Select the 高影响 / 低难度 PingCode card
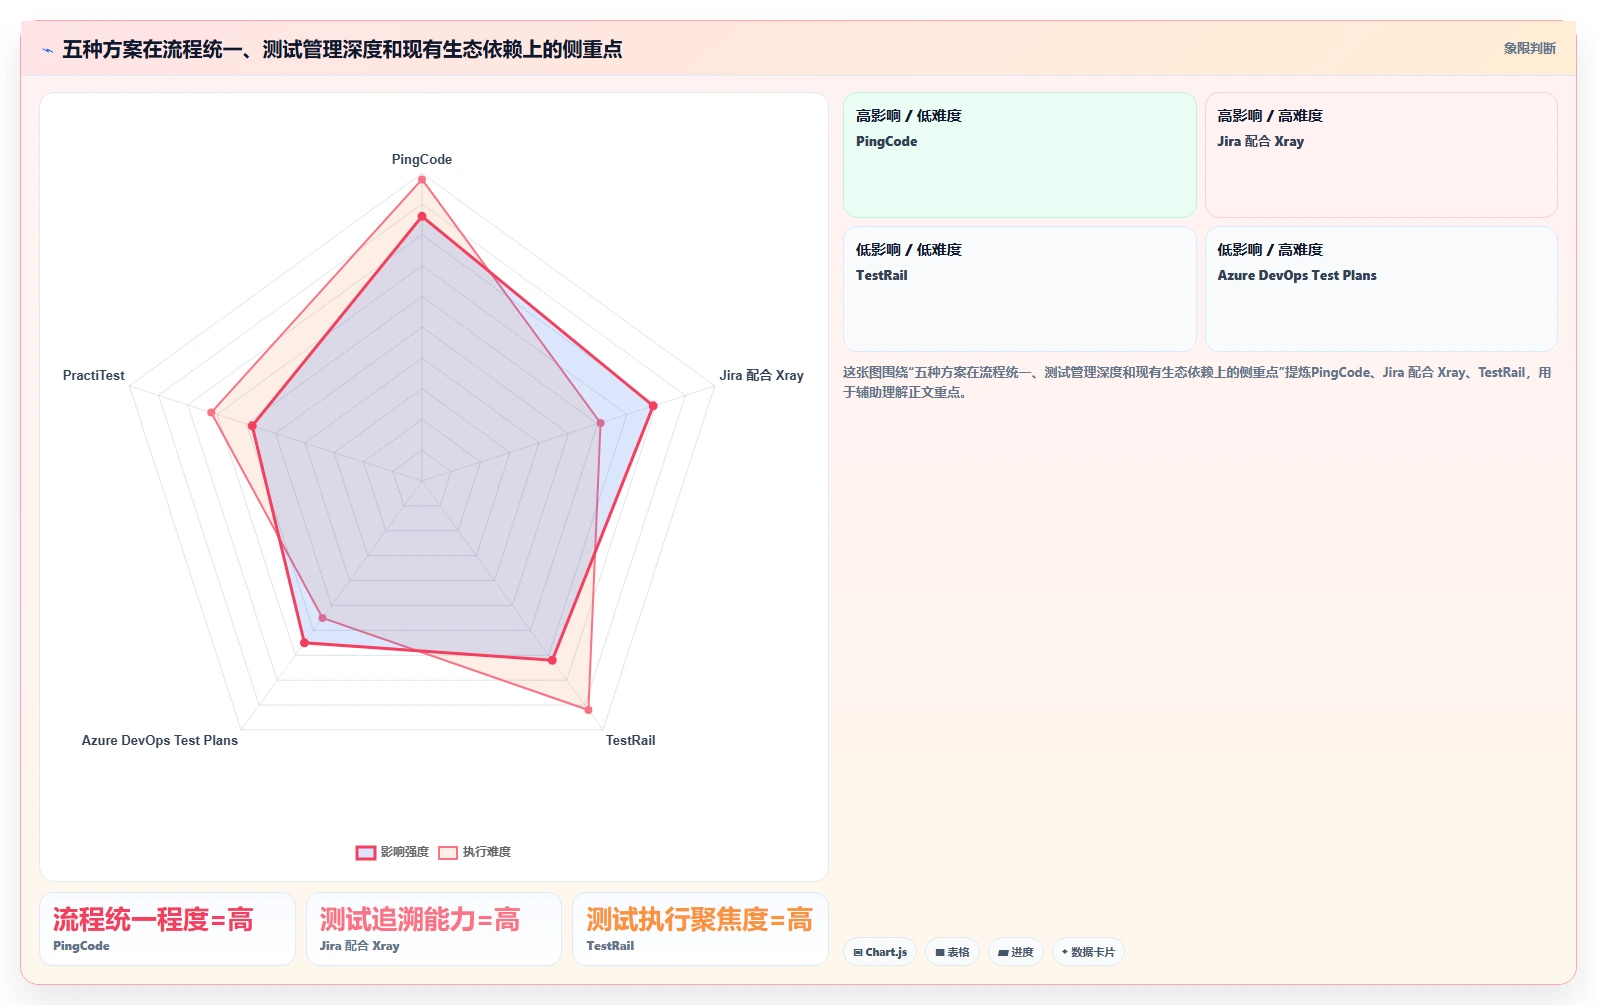 tap(1019, 155)
